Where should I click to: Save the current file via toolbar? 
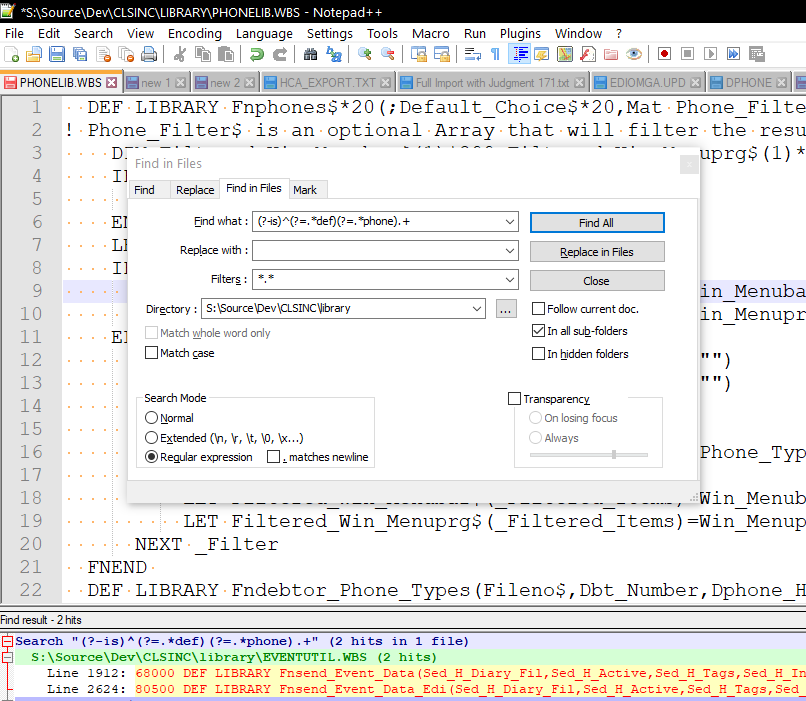click(x=57, y=54)
